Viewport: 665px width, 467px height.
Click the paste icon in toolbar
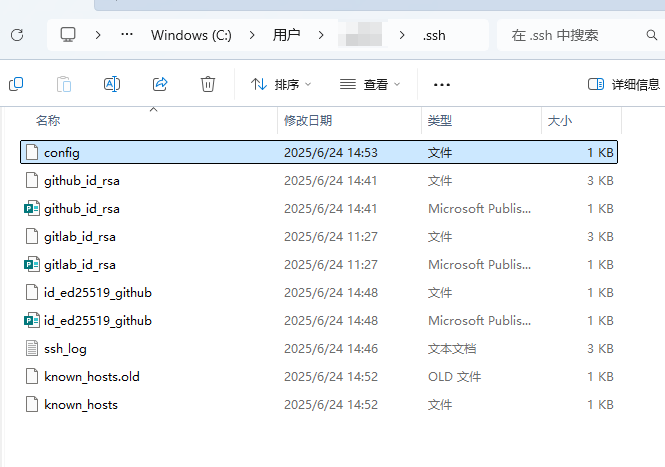[64, 84]
